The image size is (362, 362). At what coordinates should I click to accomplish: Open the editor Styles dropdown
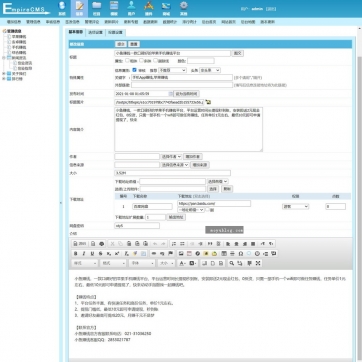point(85,263)
